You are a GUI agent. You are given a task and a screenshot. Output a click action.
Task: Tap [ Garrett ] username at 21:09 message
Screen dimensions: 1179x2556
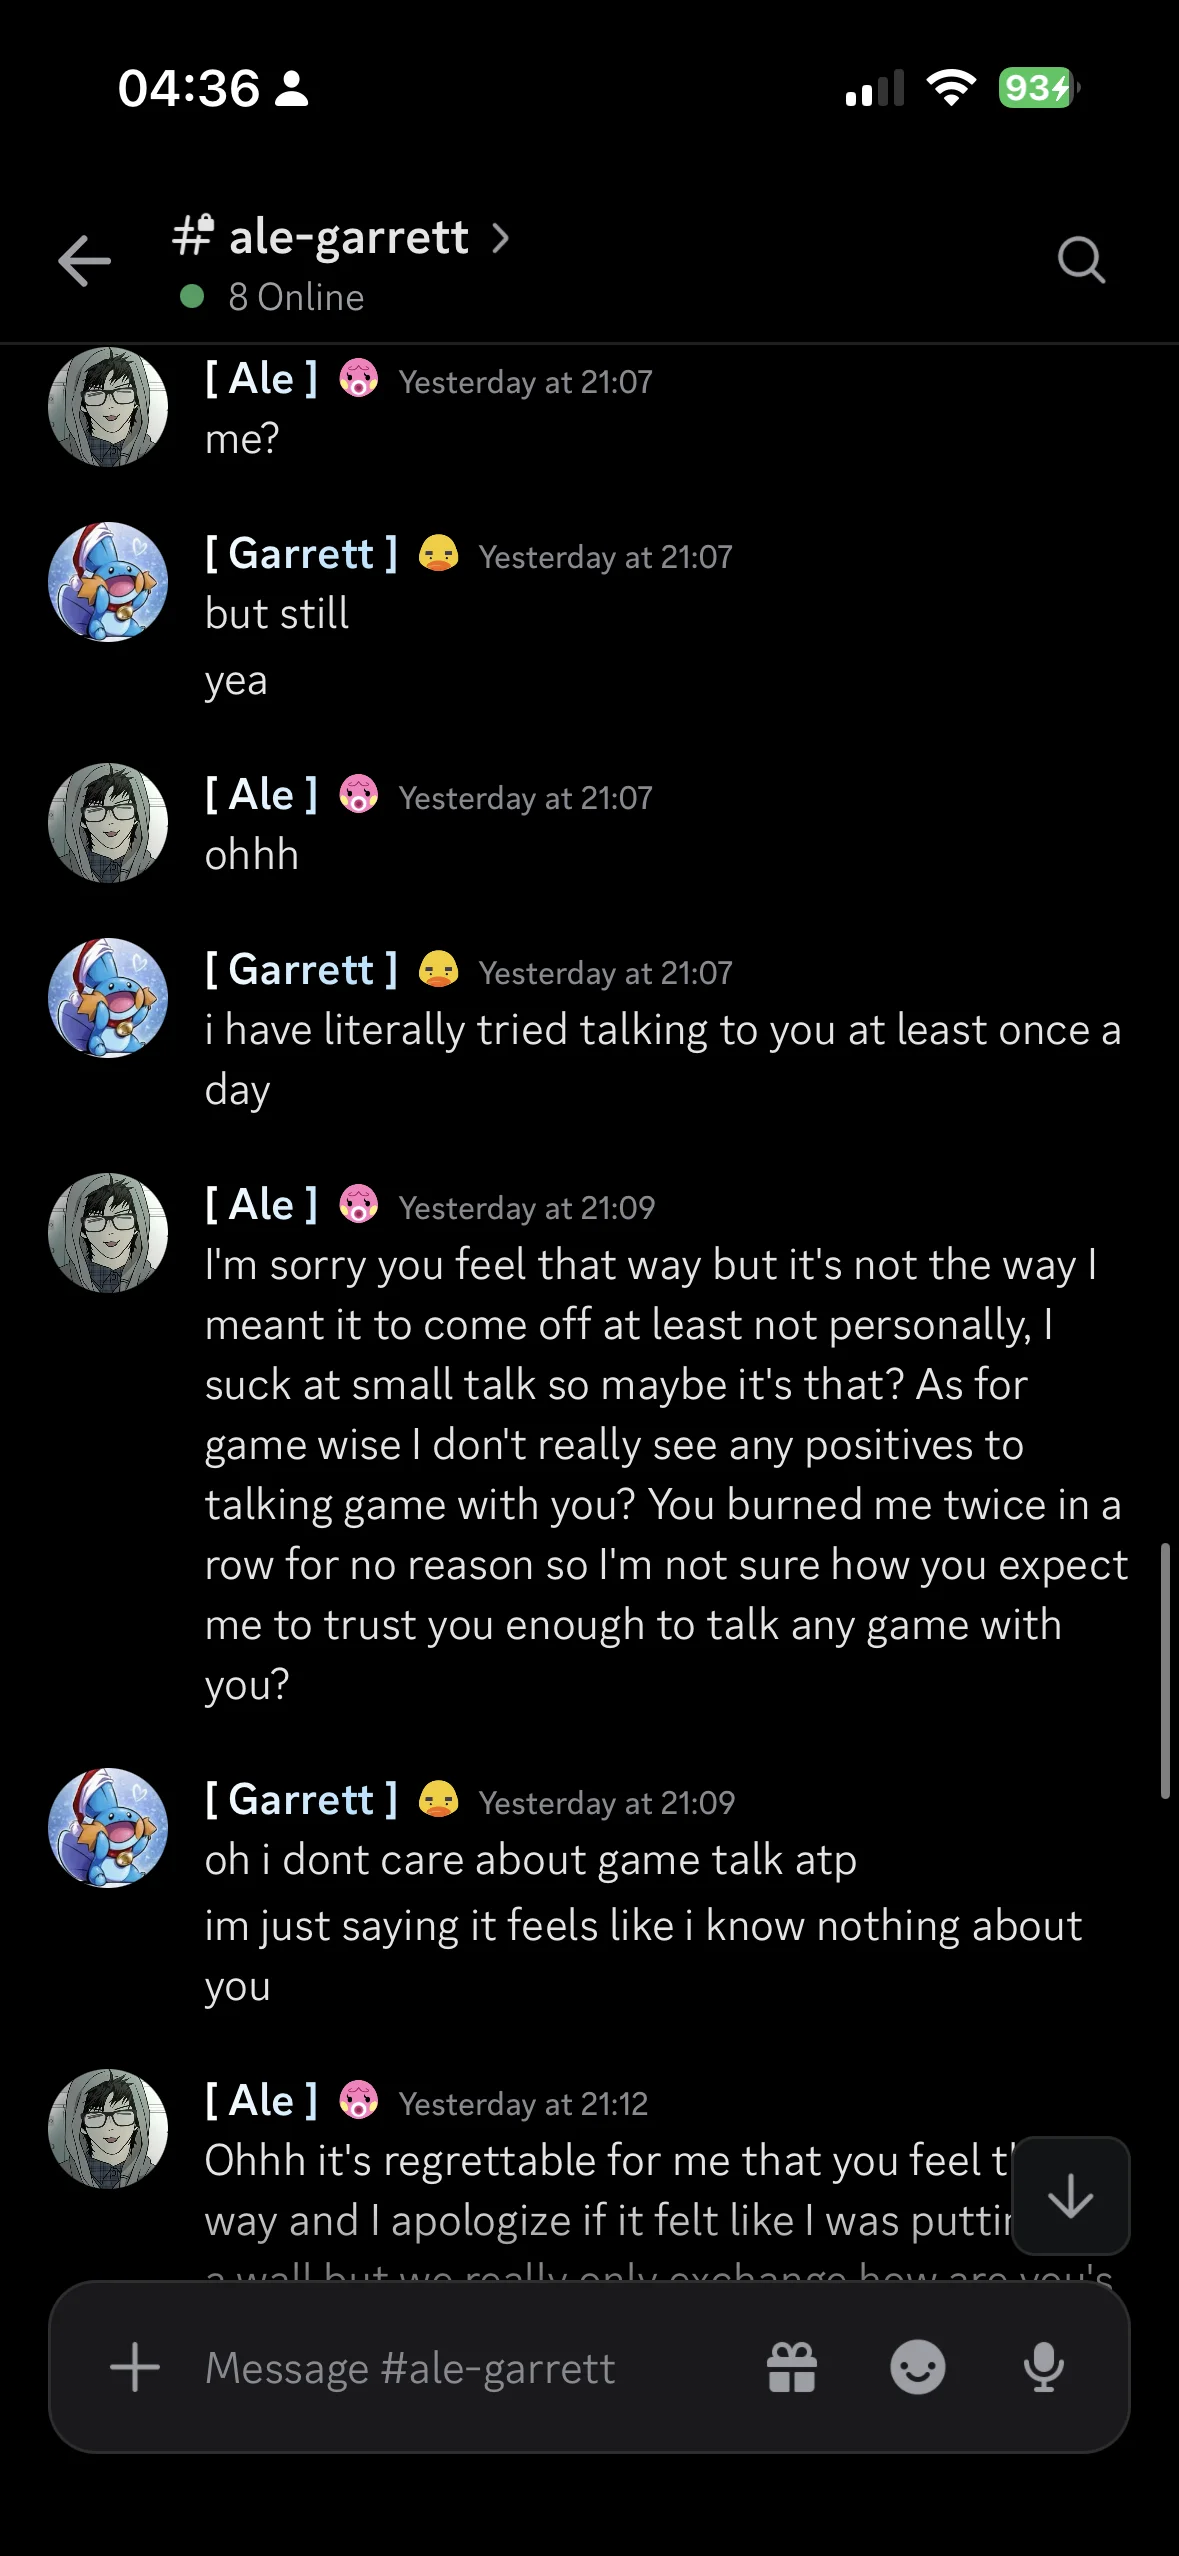[301, 1800]
